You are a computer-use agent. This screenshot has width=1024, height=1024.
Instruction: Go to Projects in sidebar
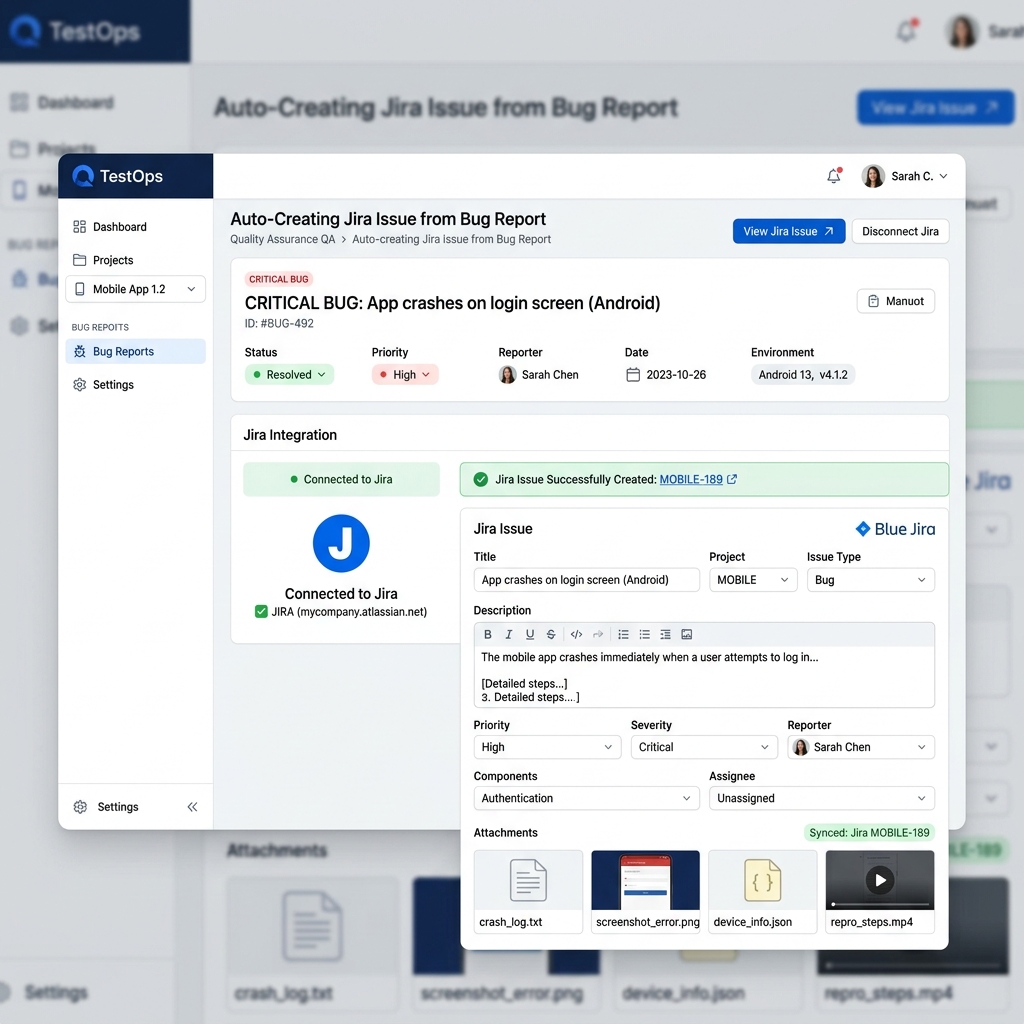click(x=113, y=260)
